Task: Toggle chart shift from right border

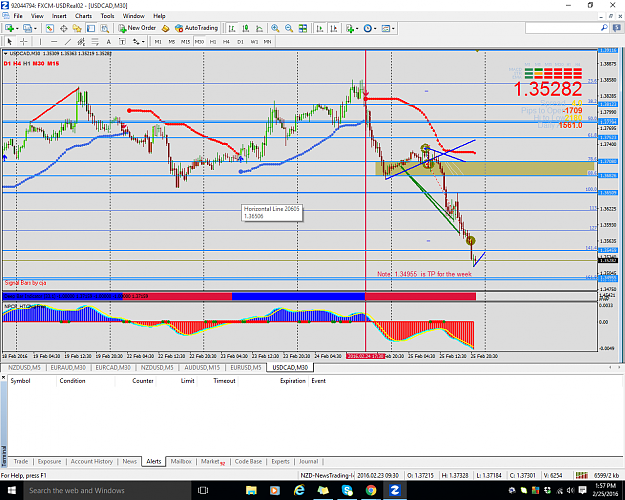Action: (x=334, y=28)
